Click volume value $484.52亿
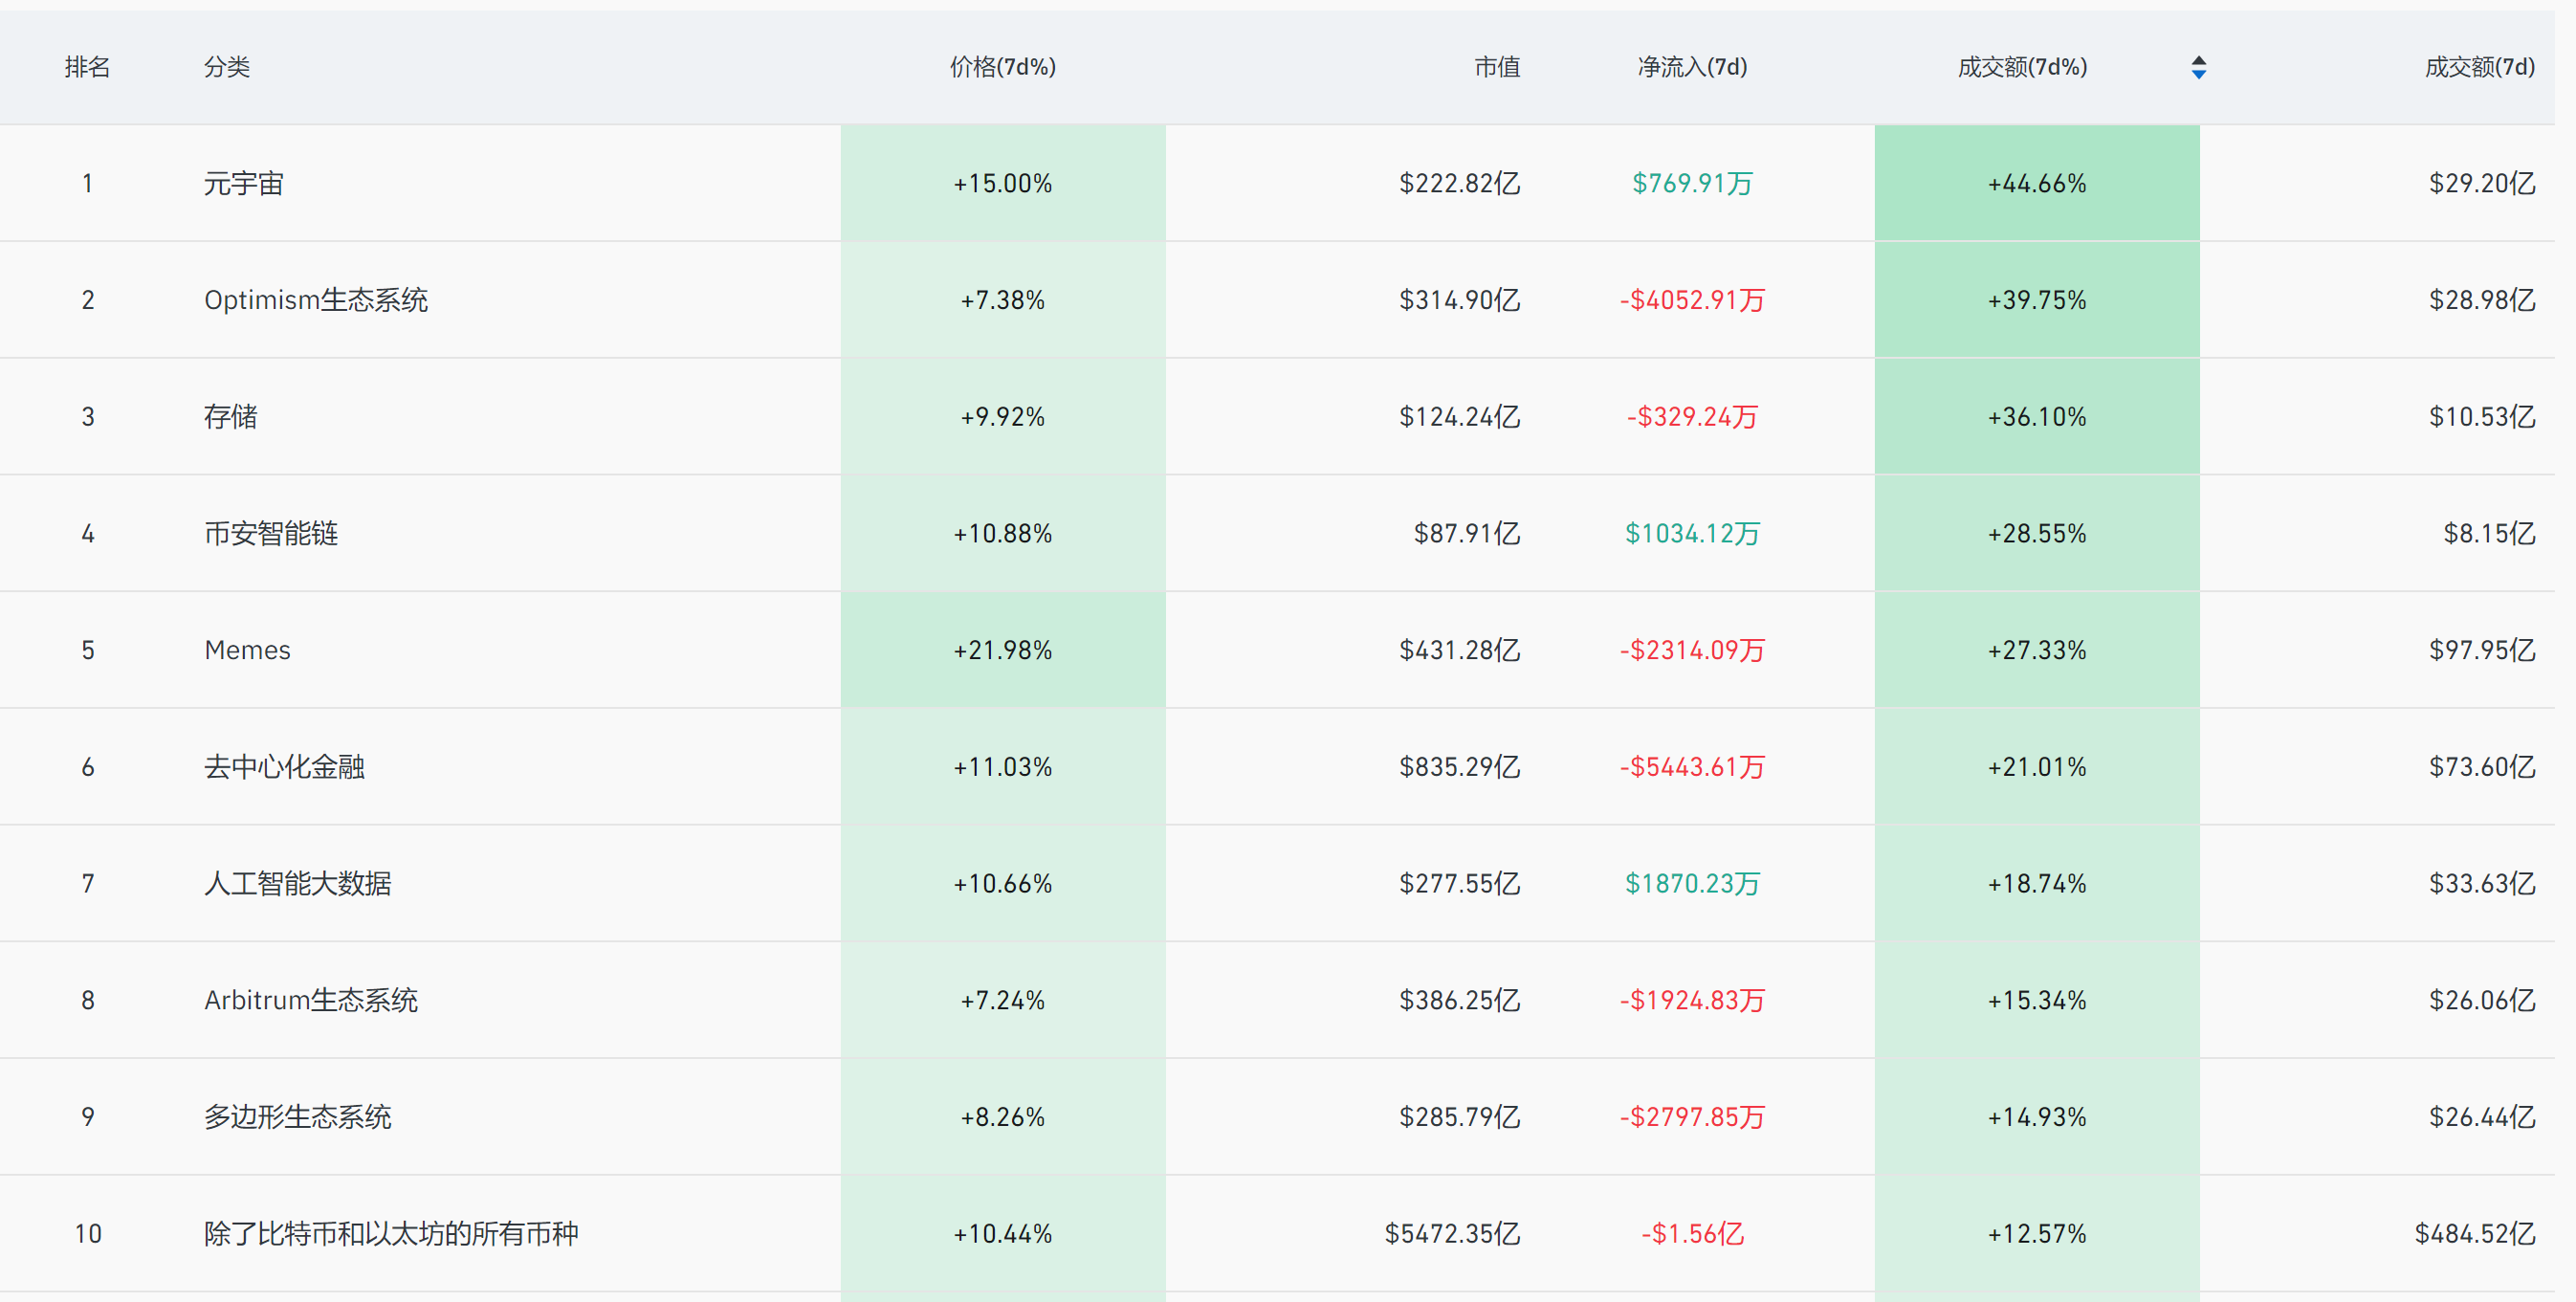The image size is (2576, 1302). [2475, 1234]
